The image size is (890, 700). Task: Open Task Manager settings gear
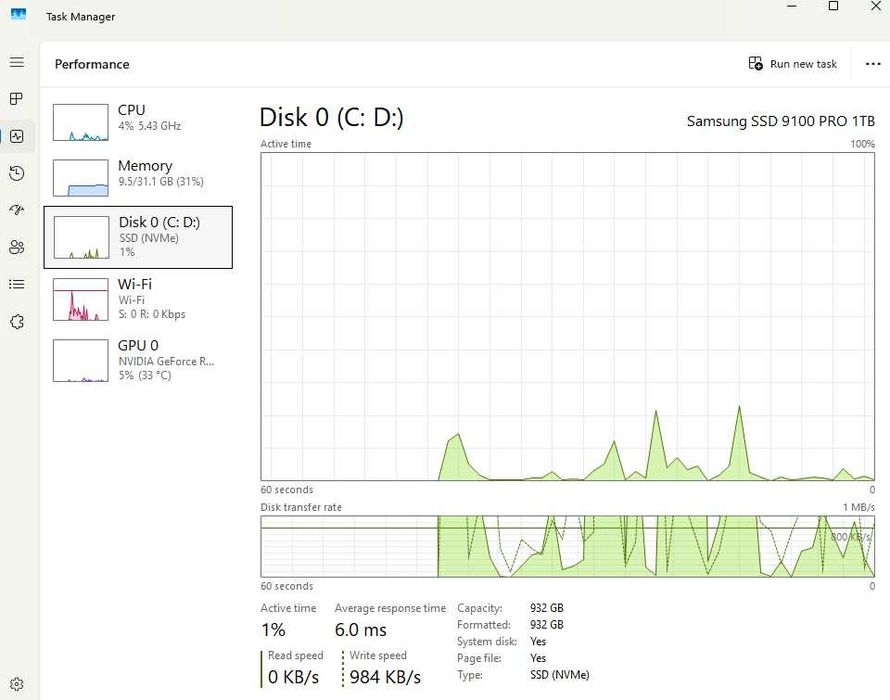[16, 684]
